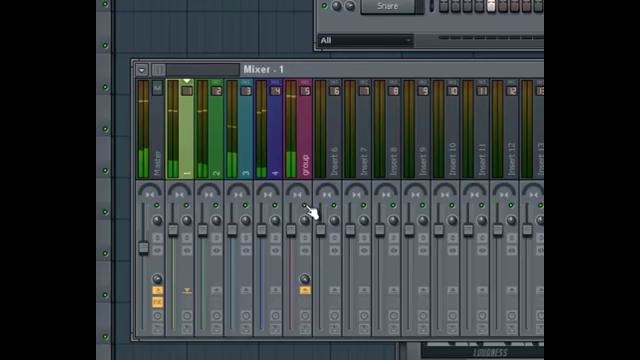The image size is (640, 360).
Task: Swap stereo channels on mixer track 2
Action: point(216,250)
